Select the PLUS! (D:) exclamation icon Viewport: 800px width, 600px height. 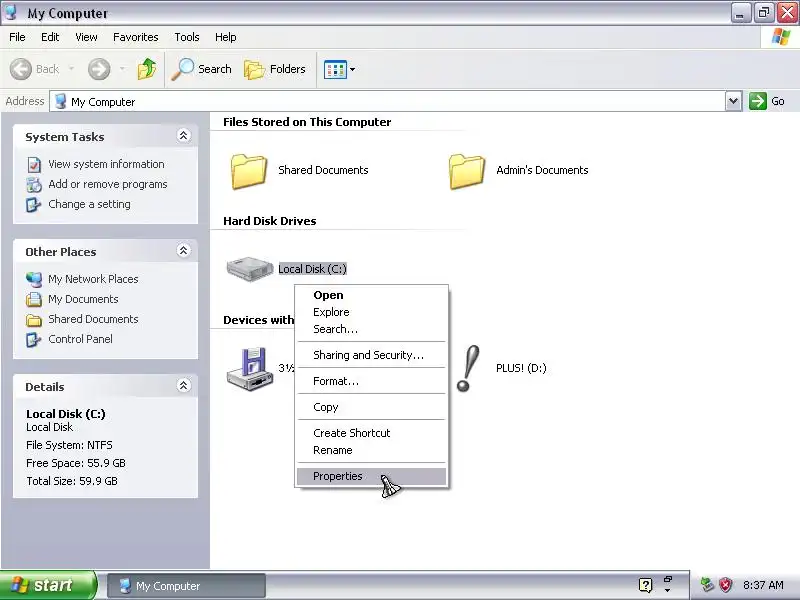click(x=468, y=368)
